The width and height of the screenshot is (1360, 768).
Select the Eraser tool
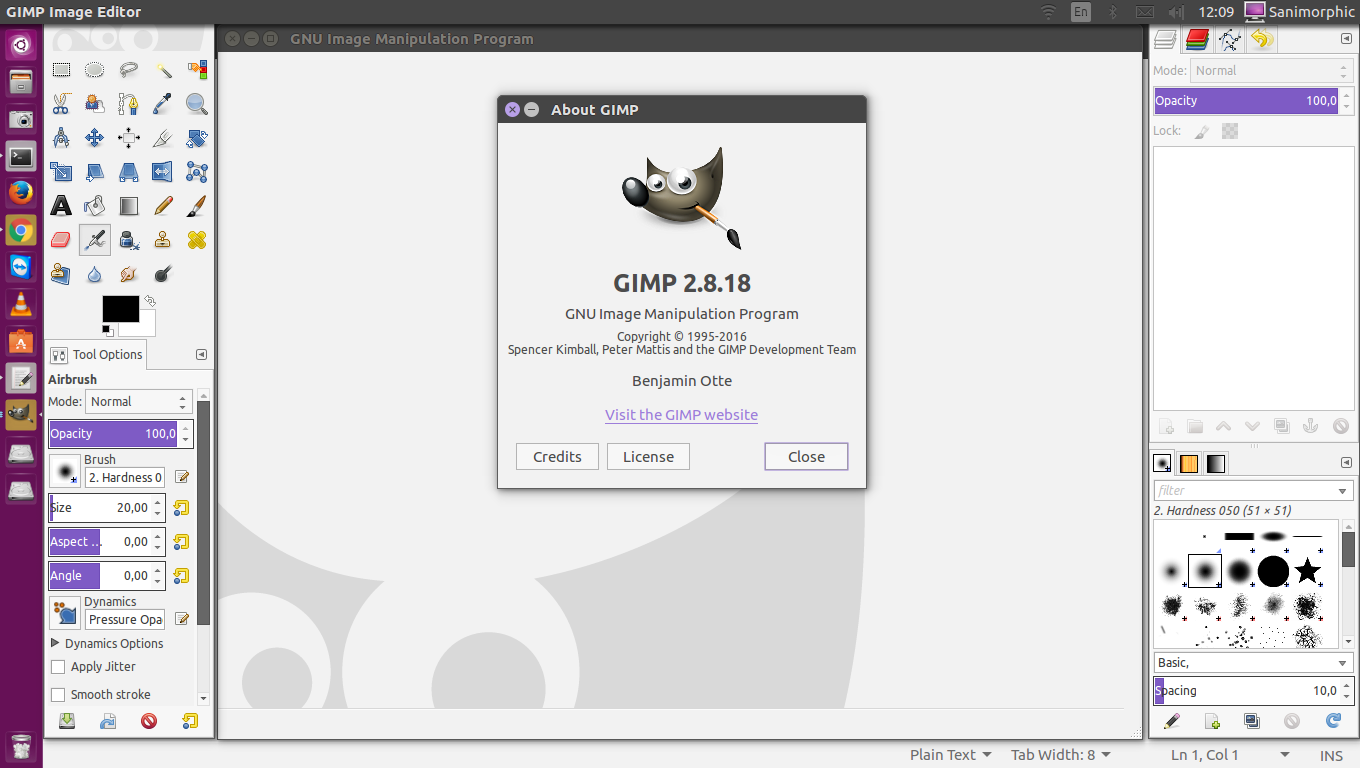[x=61, y=240]
